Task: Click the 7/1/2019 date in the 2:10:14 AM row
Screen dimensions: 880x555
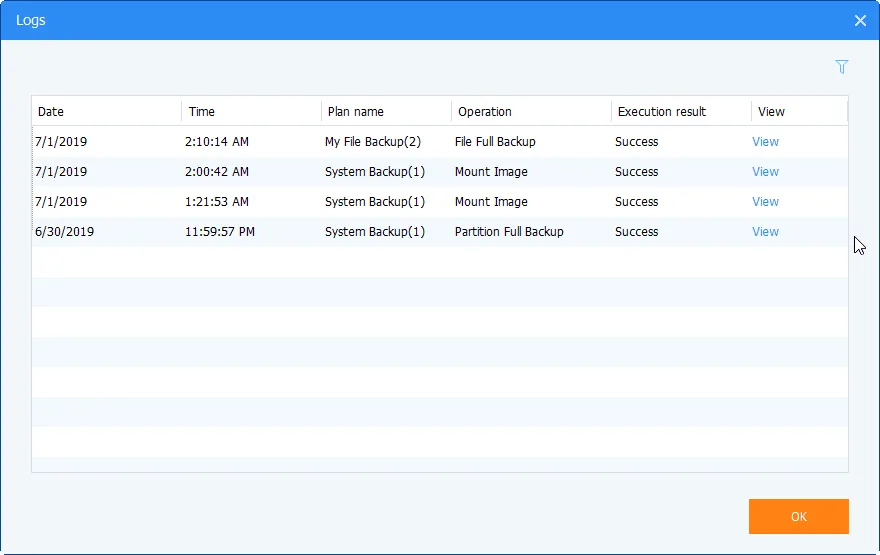Action: pos(61,141)
